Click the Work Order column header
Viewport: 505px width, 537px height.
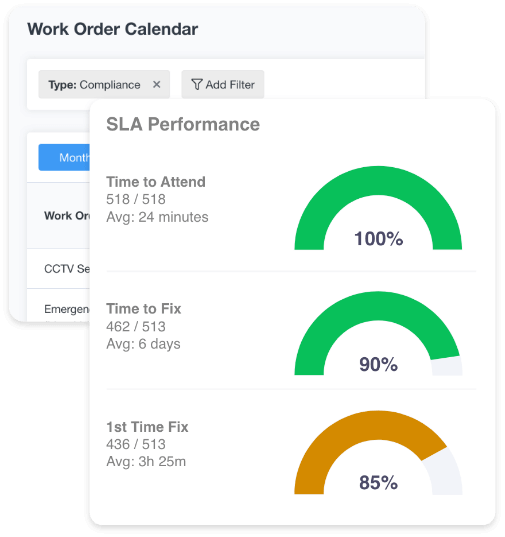67,216
